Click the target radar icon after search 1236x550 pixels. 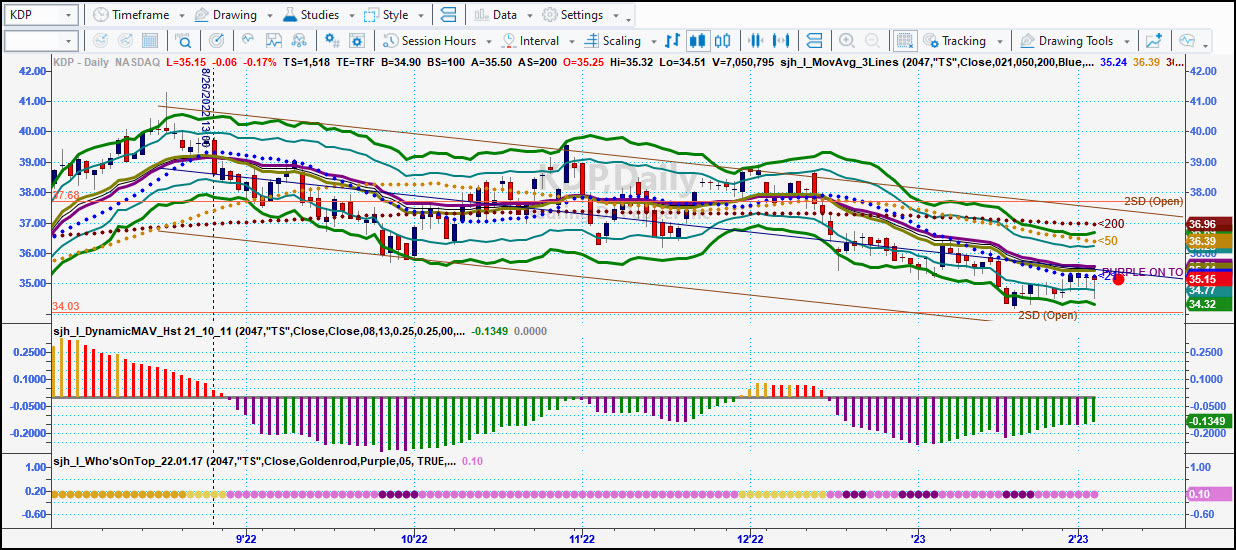point(217,41)
